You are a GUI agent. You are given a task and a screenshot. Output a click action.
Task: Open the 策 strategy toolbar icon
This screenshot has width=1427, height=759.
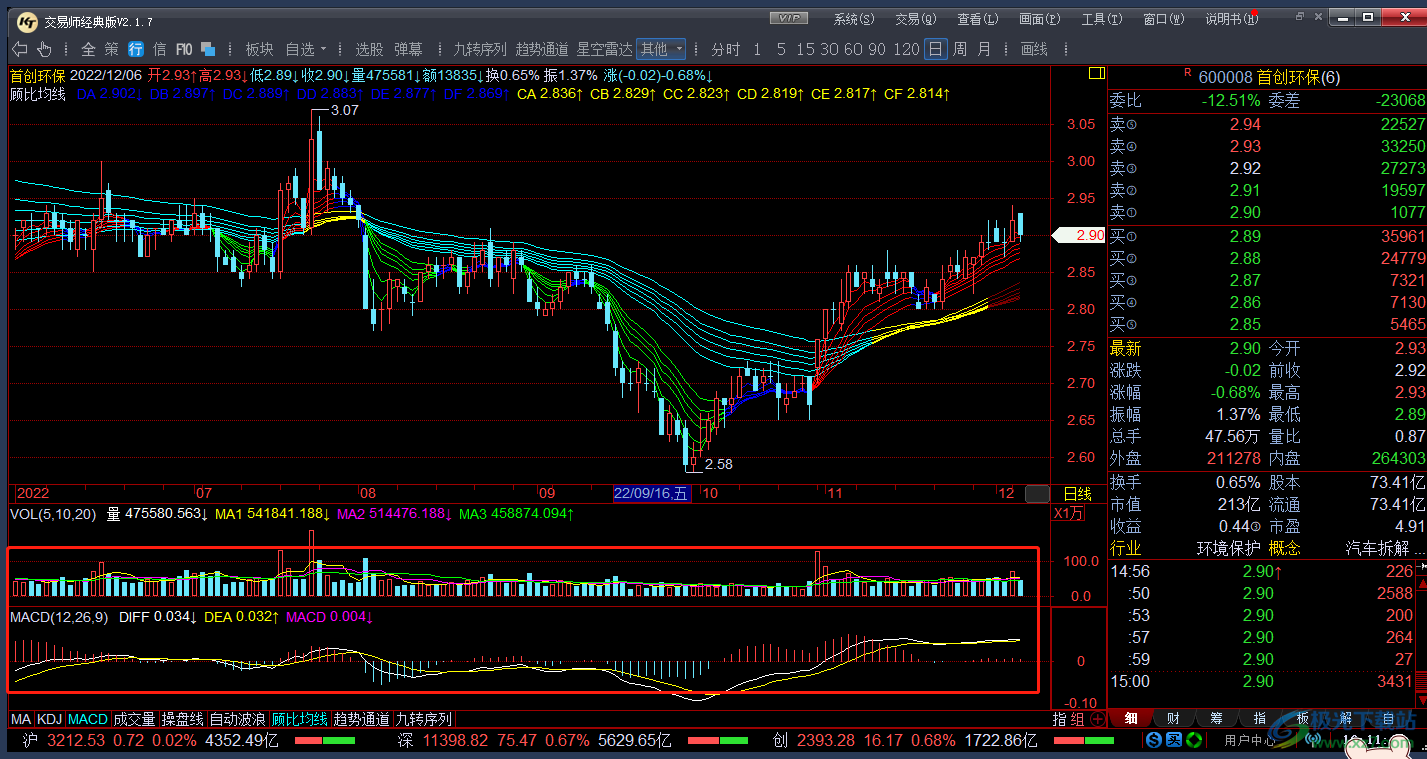click(111, 49)
